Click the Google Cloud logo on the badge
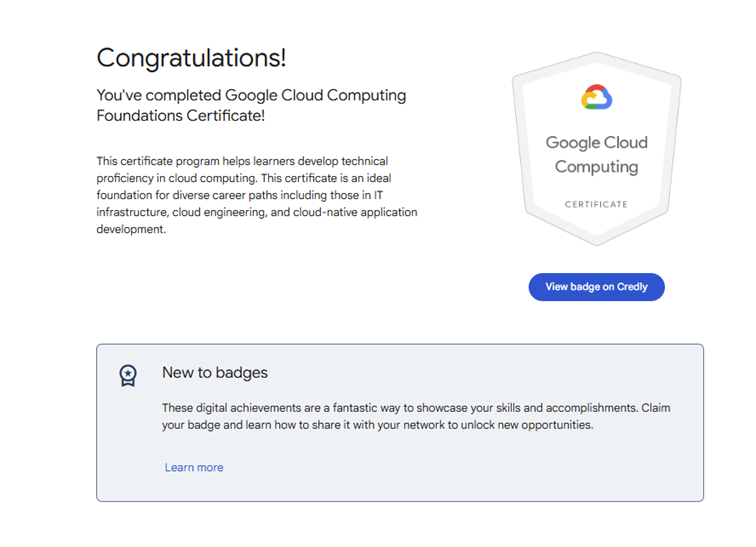 [596, 98]
